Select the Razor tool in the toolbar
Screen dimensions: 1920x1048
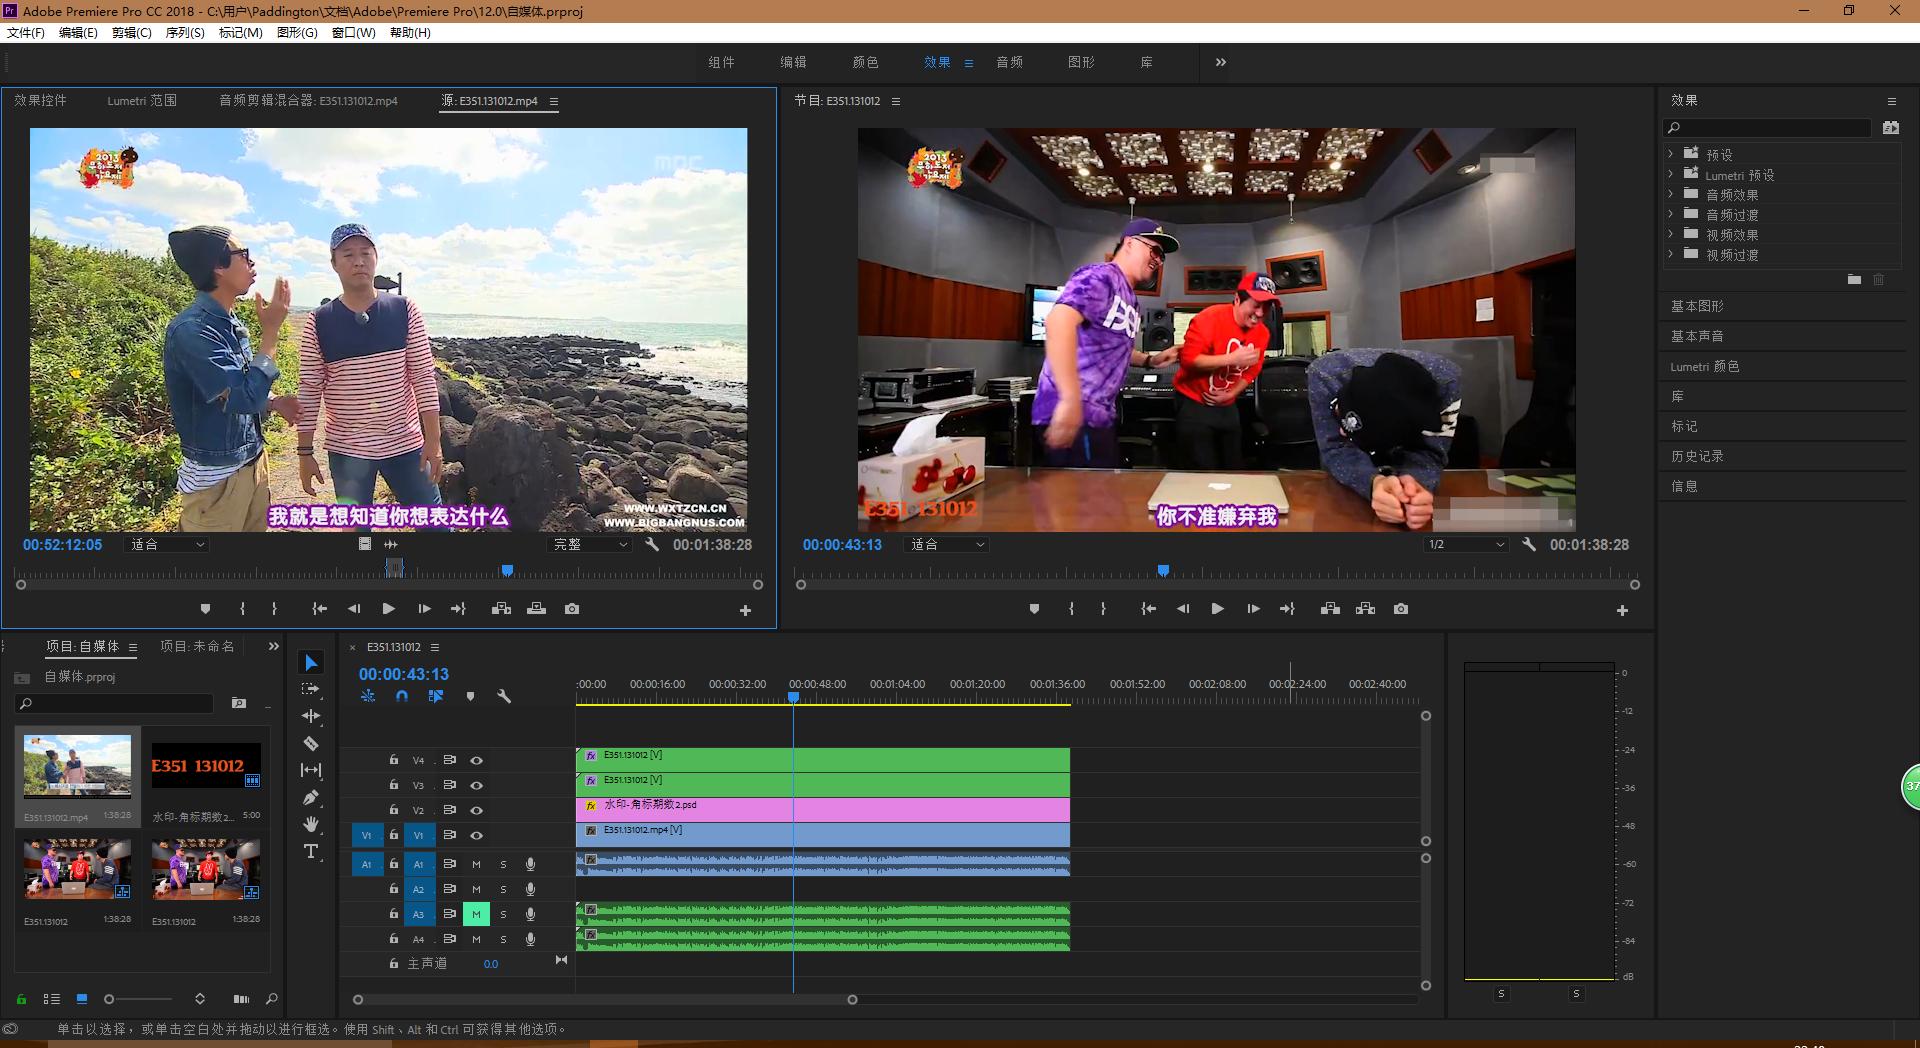(x=311, y=743)
